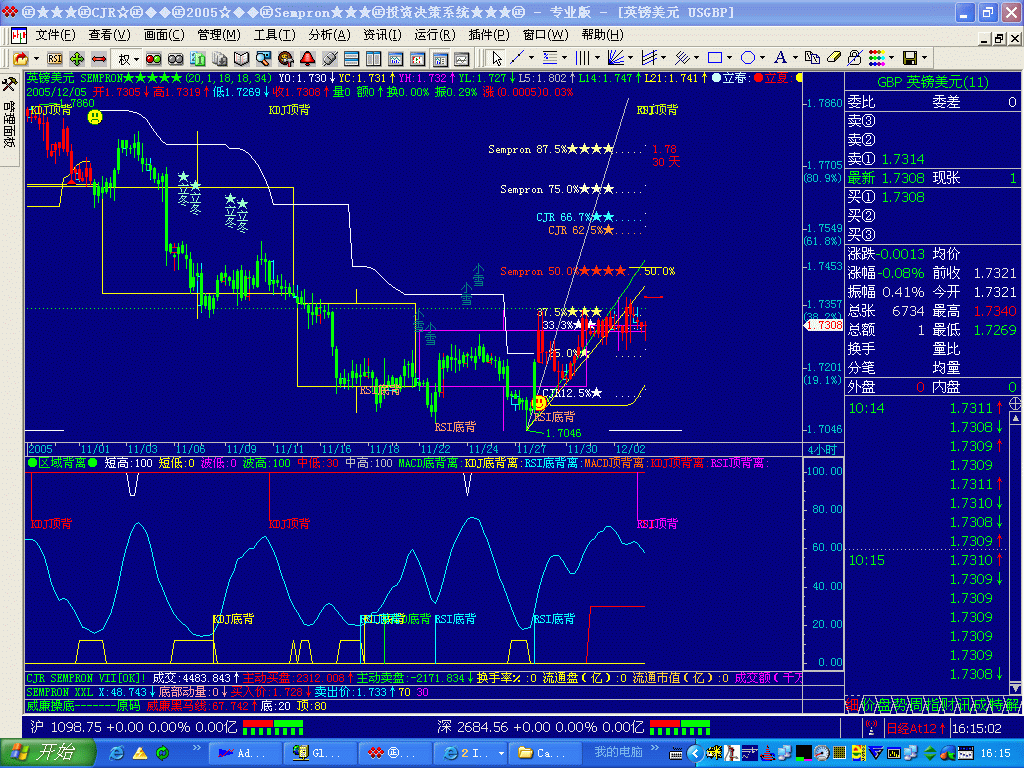Screen dimensions: 1024x768
Task: Open the 工具(T) menu
Action: tap(274, 35)
